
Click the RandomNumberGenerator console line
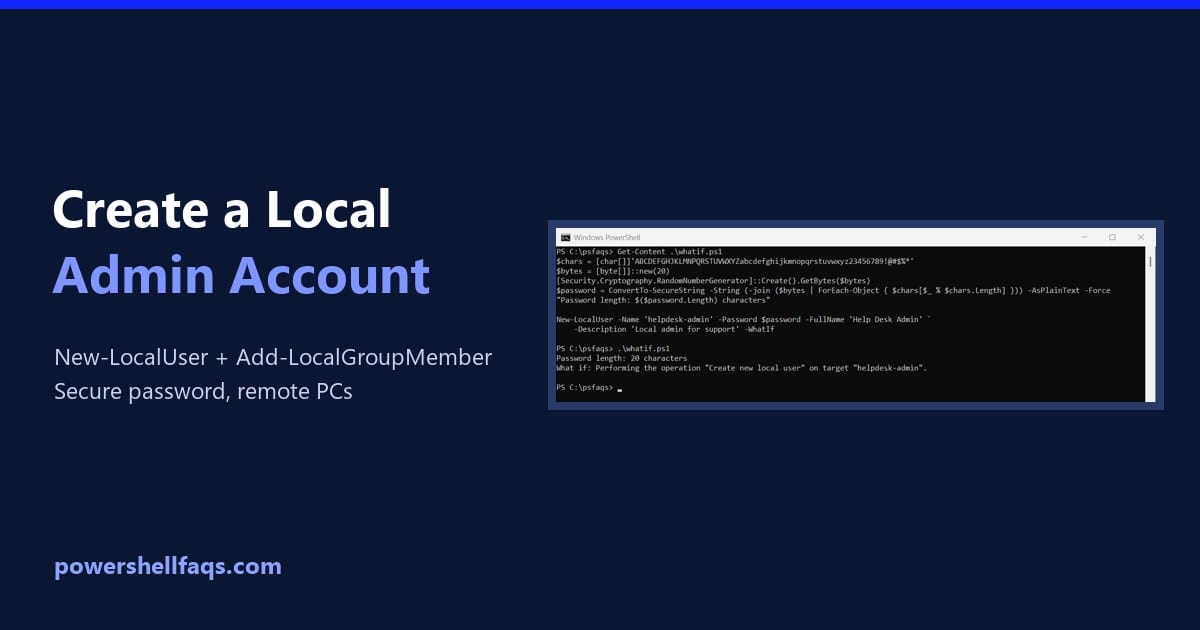(713, 280)
